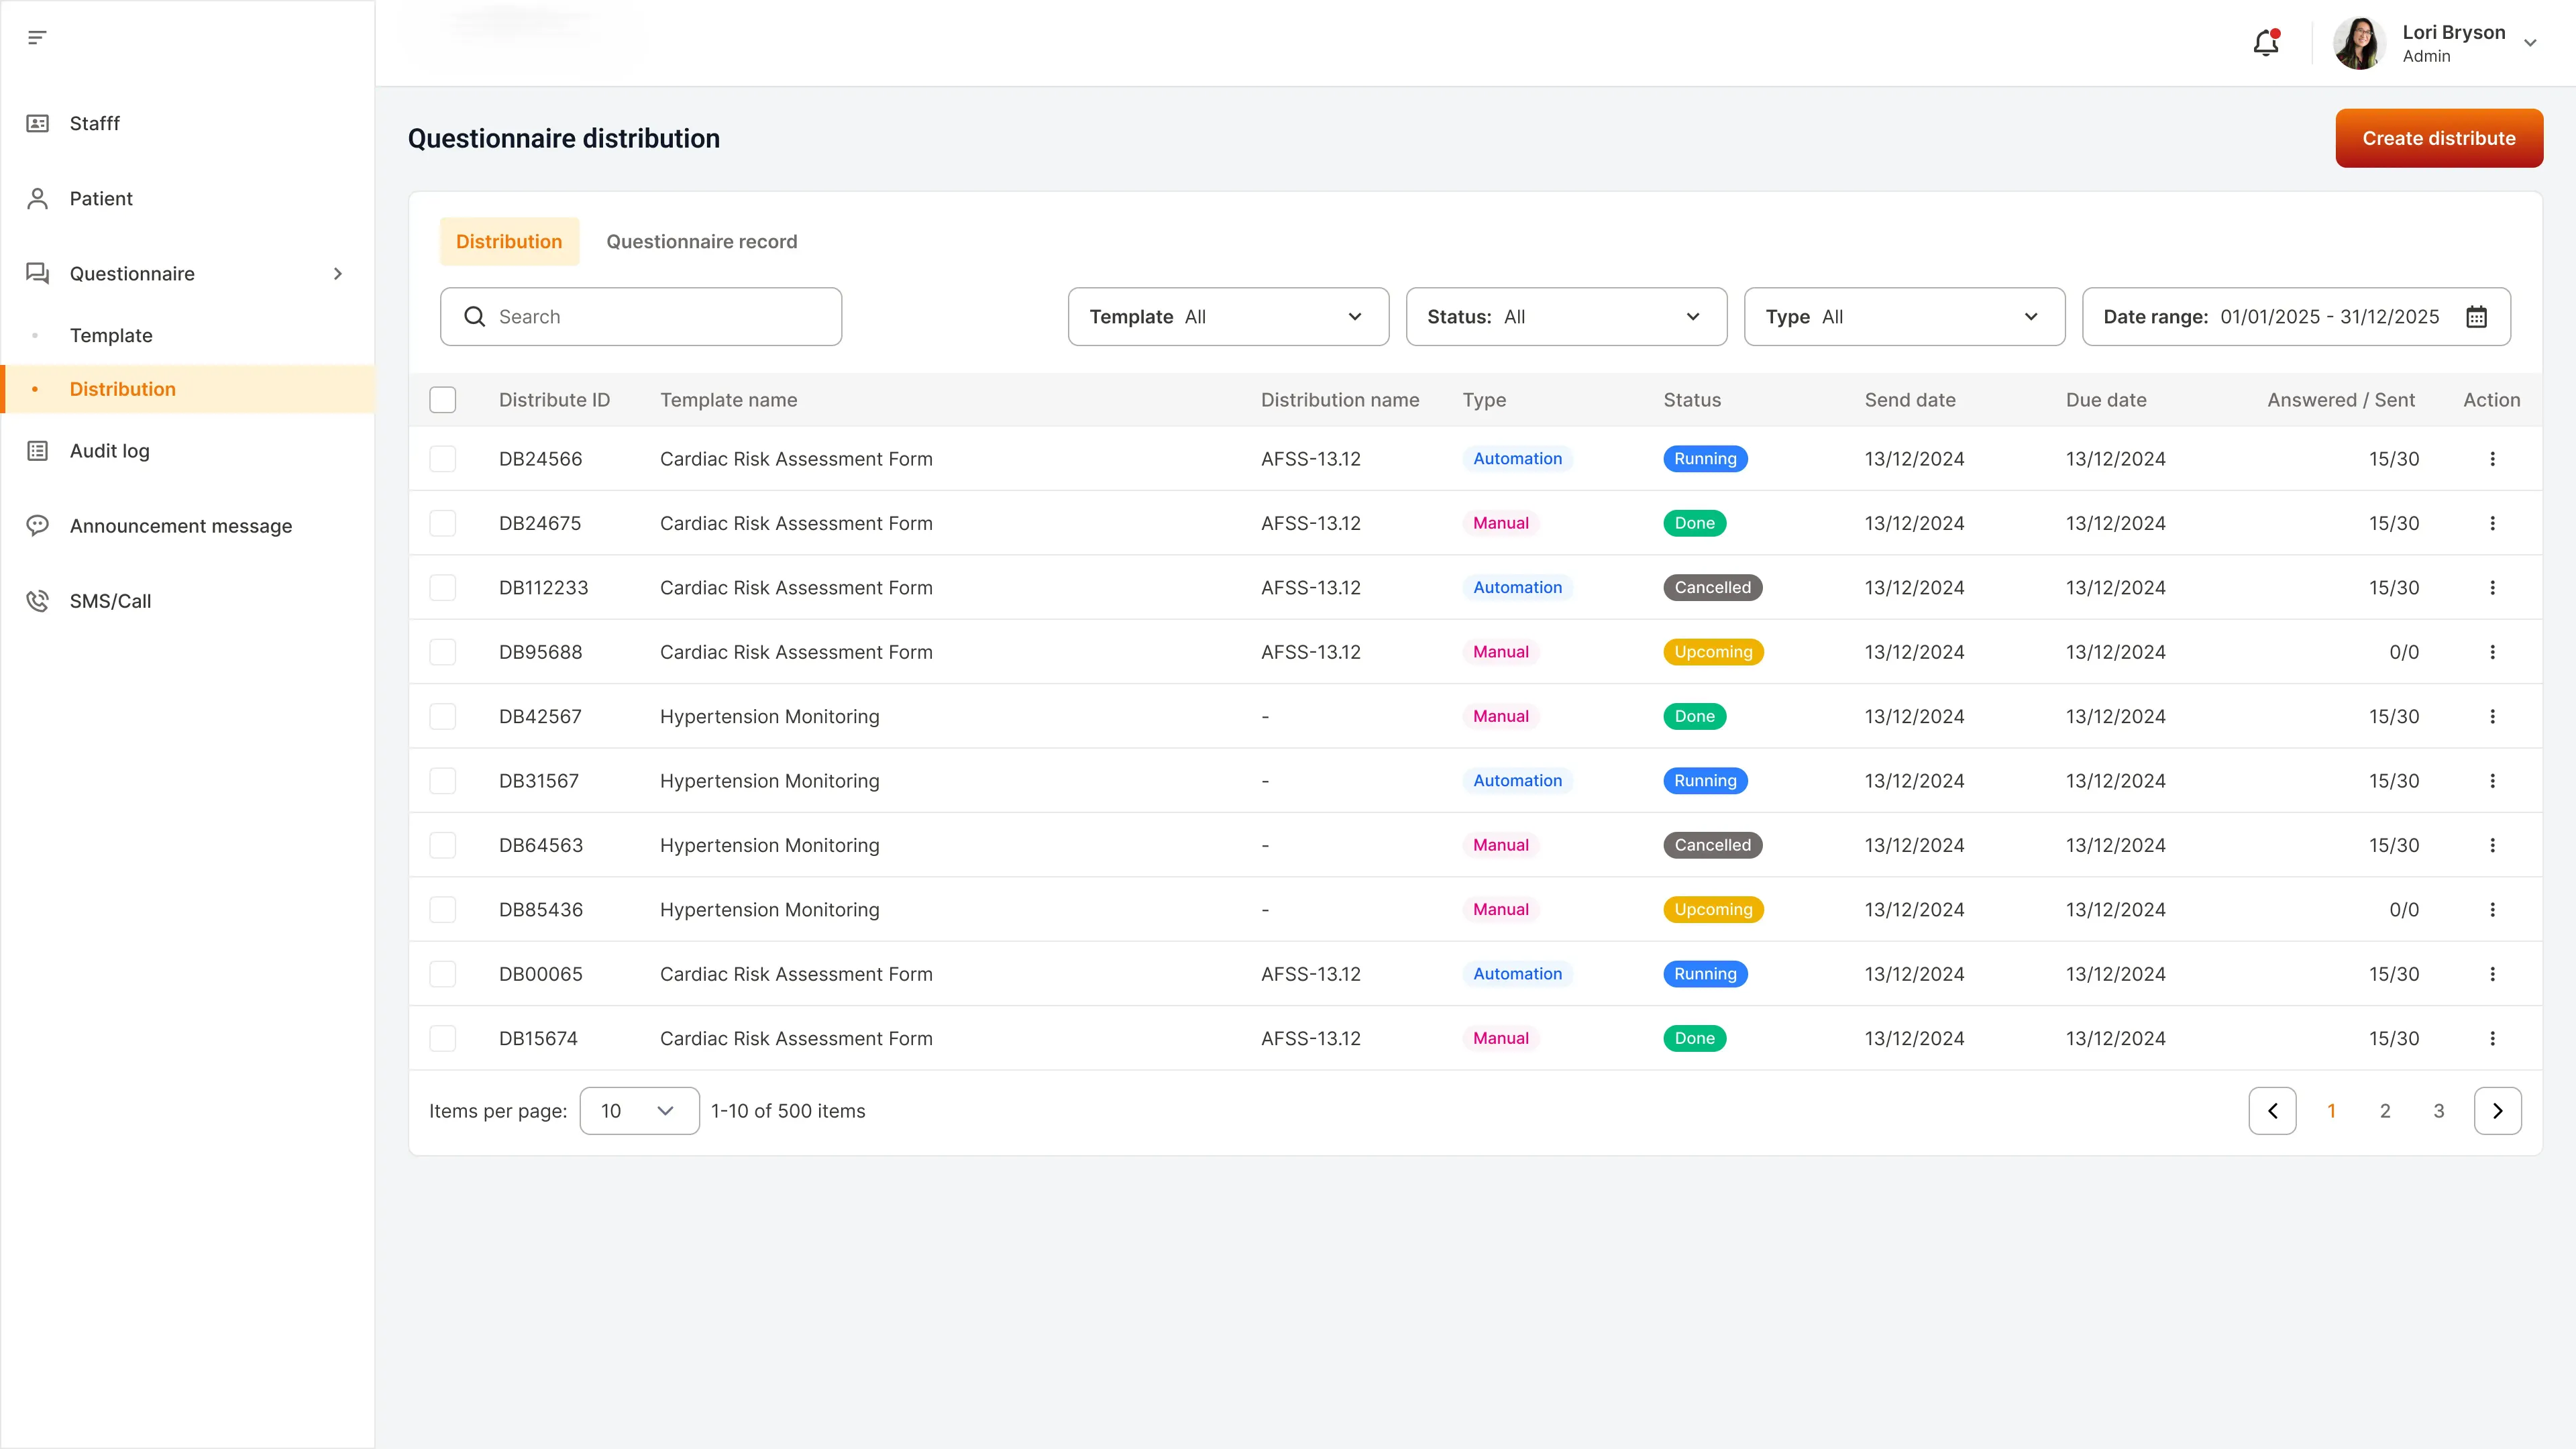Viewport: 2576px width, 1449px height.
Task: Toggle the select-all header checkbox
Action: [x=442, y=400]
